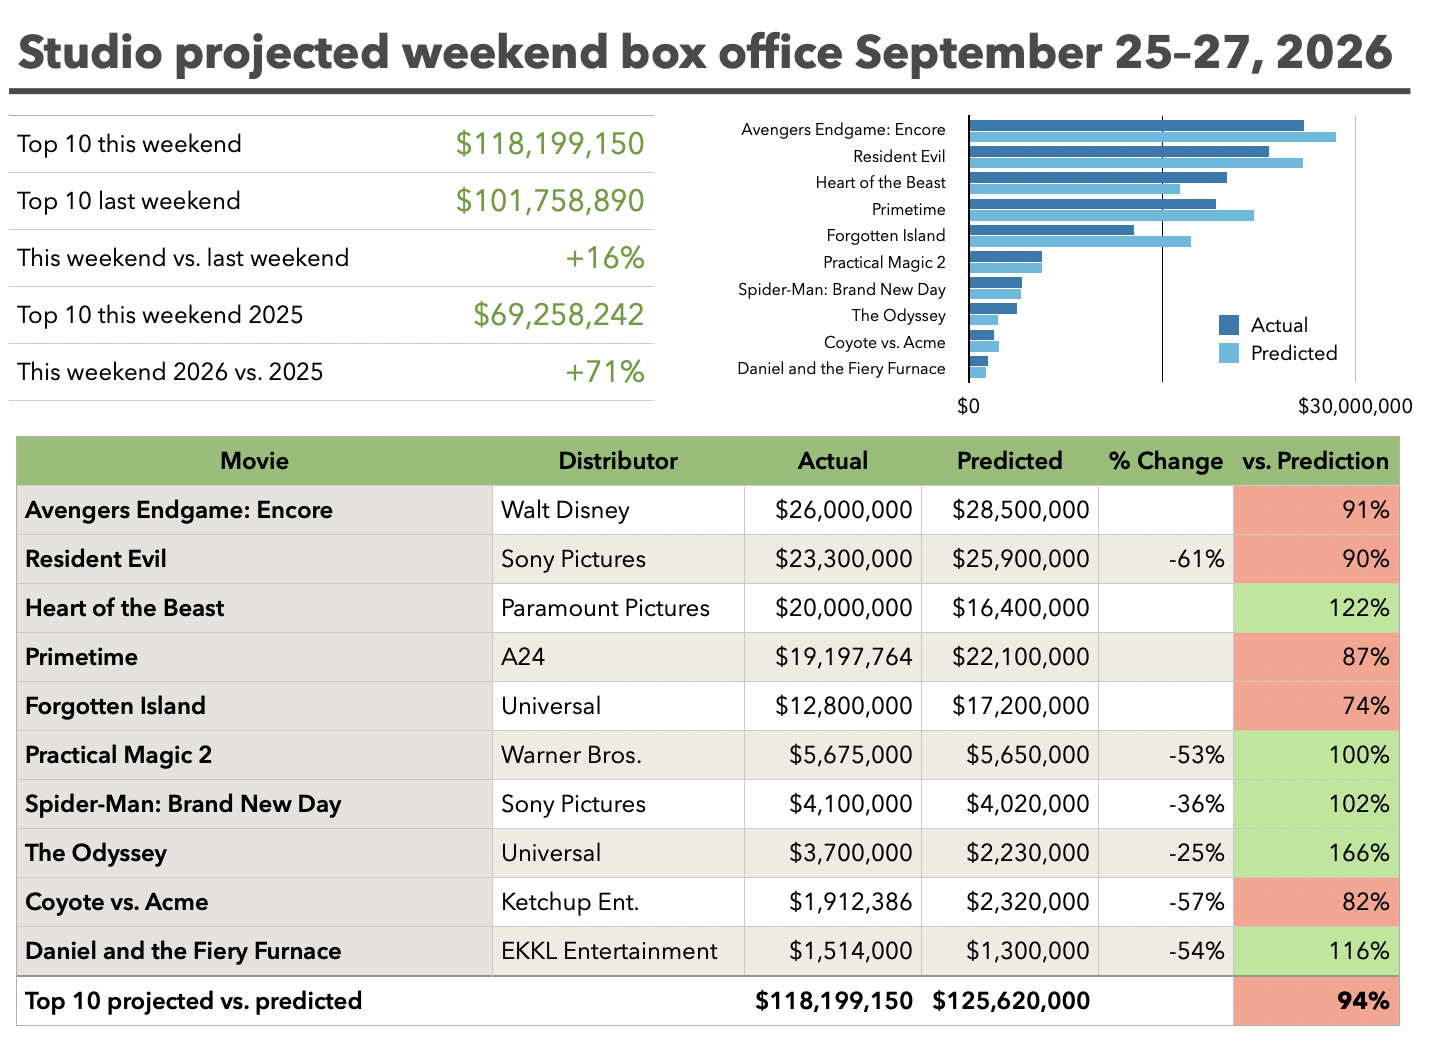The height and width of the screenshot is (1040, 1440).
Task: Select the Top 10 this weekend value $118,199,150
Action: [x=550, y=144]
